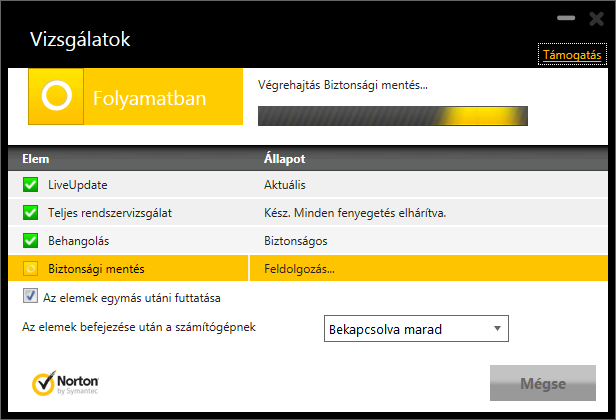Click the green checkmark beside Behangolás
This screenshot has height=420, width=616.
point(30,240)
